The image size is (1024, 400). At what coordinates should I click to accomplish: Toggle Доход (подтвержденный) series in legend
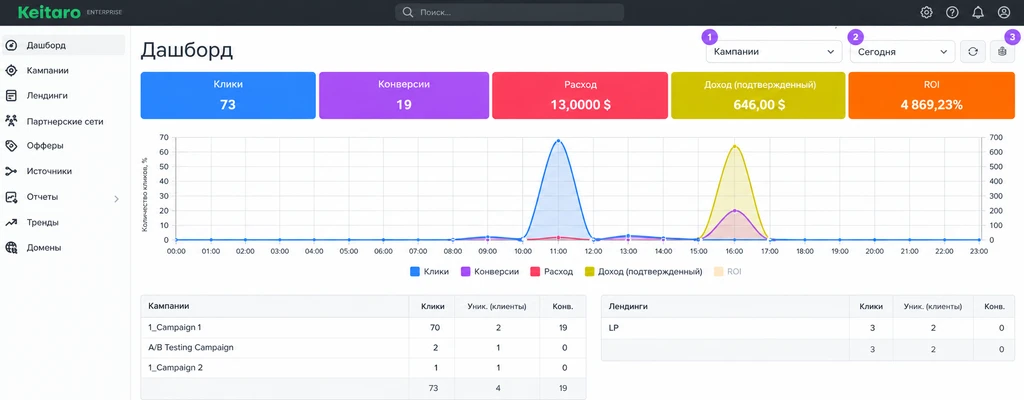point(643,271)
